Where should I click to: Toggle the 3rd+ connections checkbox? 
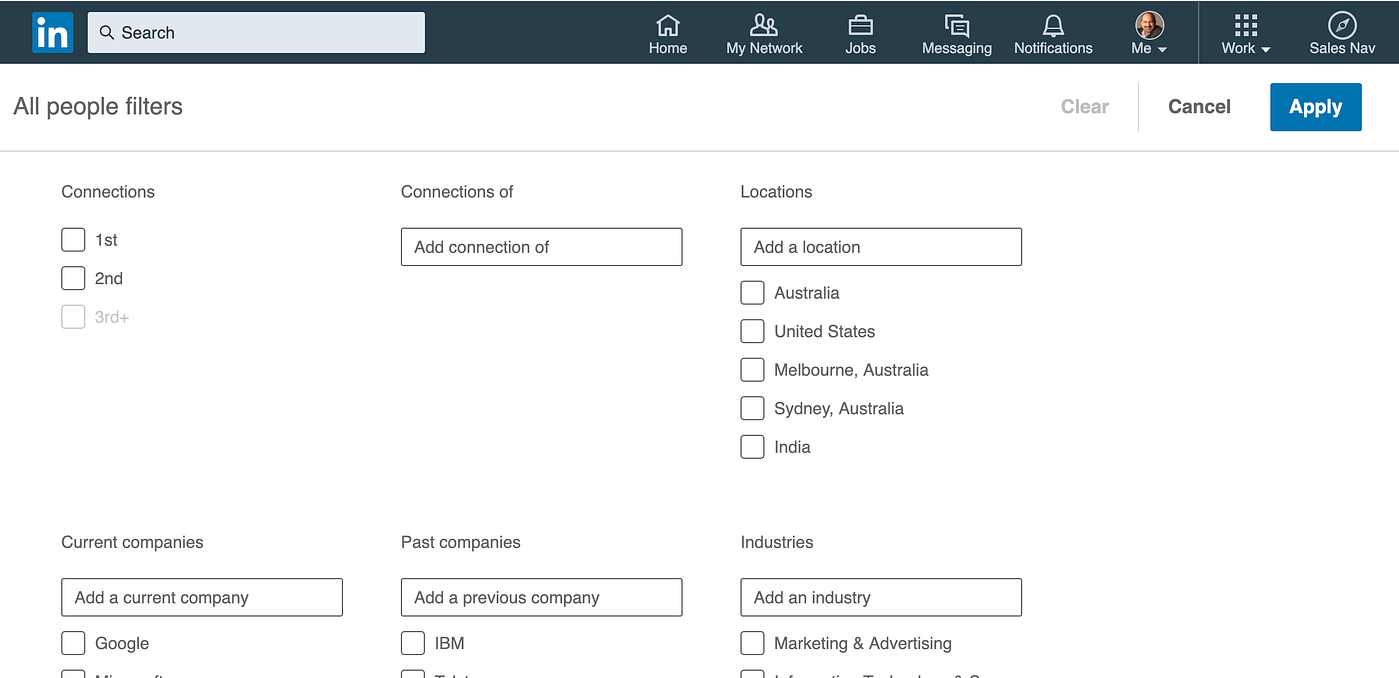click(73, 317)
